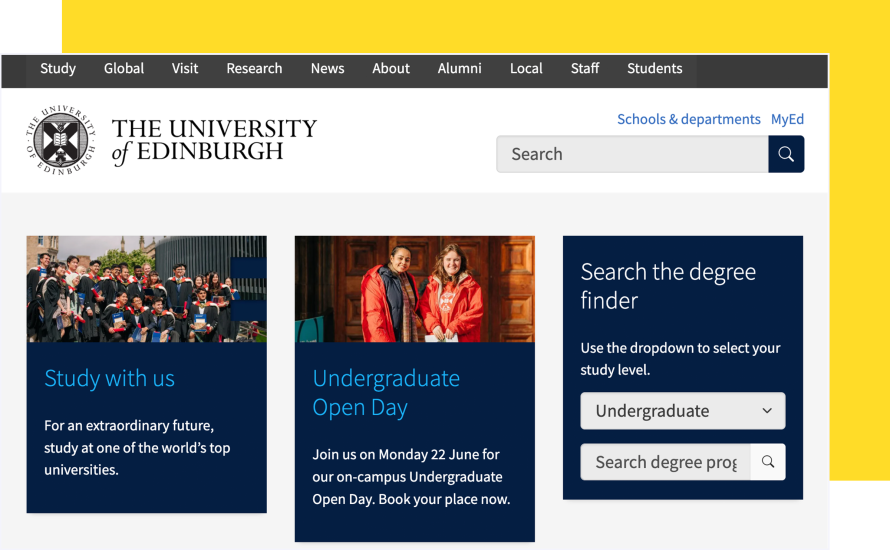890x550 pixels.
Task: Select News in the top navigation
Action: [328, 69]
